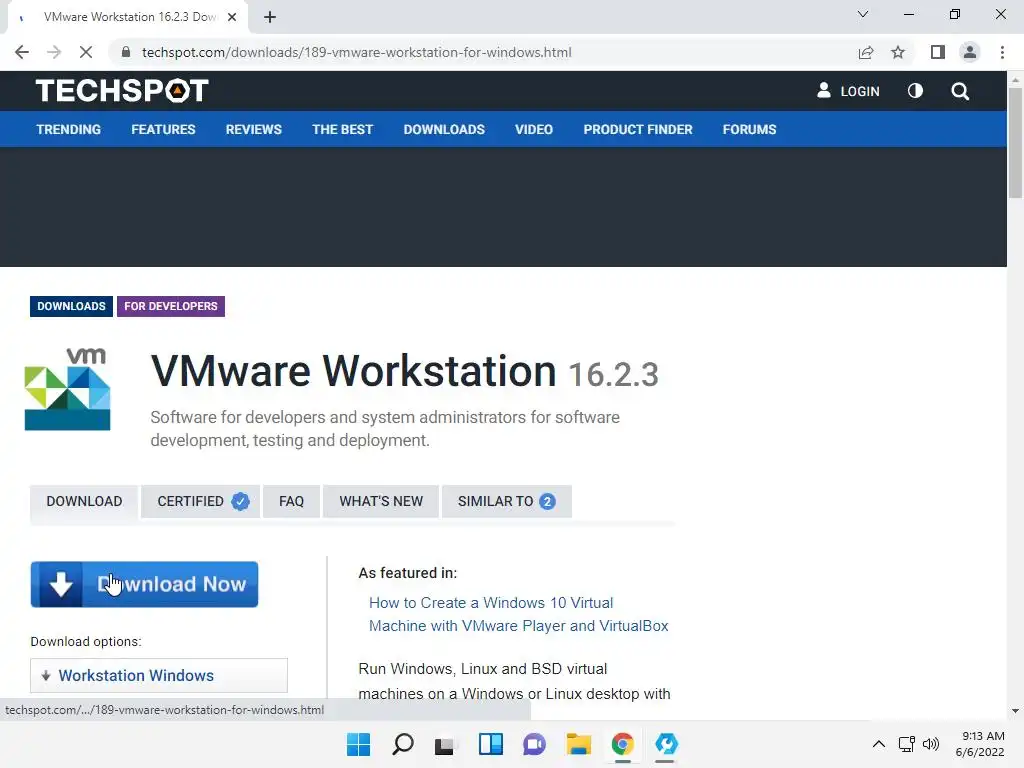The image size is (1024, 768).
Task: Open the blue hexagon app on the taskbar
Action: coord(666,744)
